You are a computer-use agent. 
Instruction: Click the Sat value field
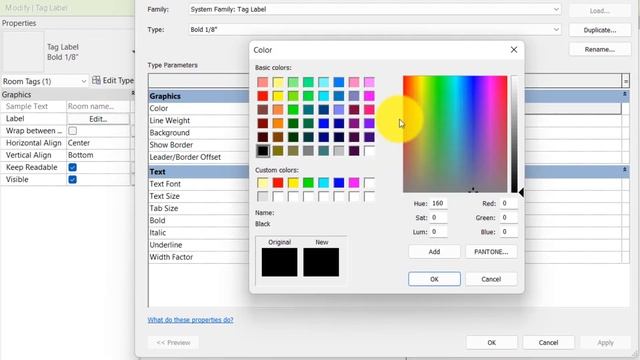click(x=438, y=218)
